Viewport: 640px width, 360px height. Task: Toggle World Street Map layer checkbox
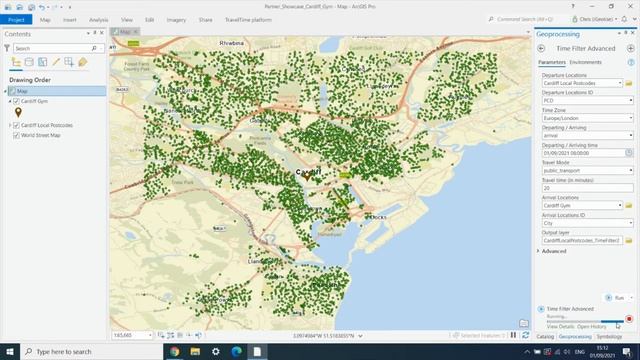[16, 135]
